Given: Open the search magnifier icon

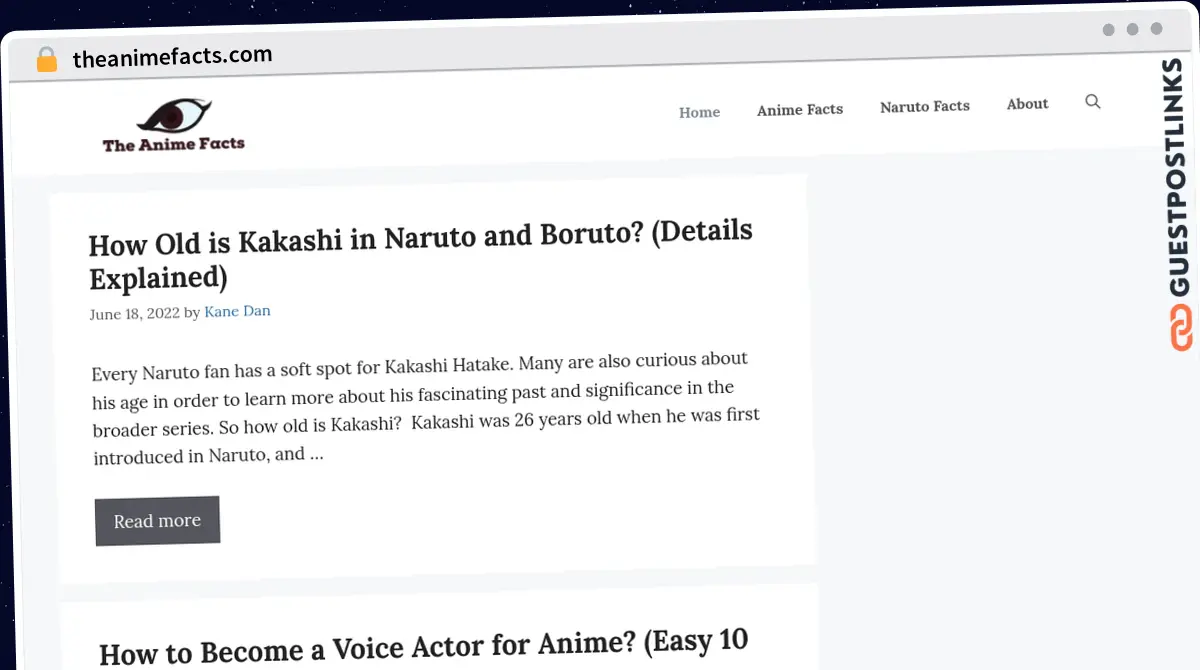Looking at the screenshot, I should tap(1093, 102).
